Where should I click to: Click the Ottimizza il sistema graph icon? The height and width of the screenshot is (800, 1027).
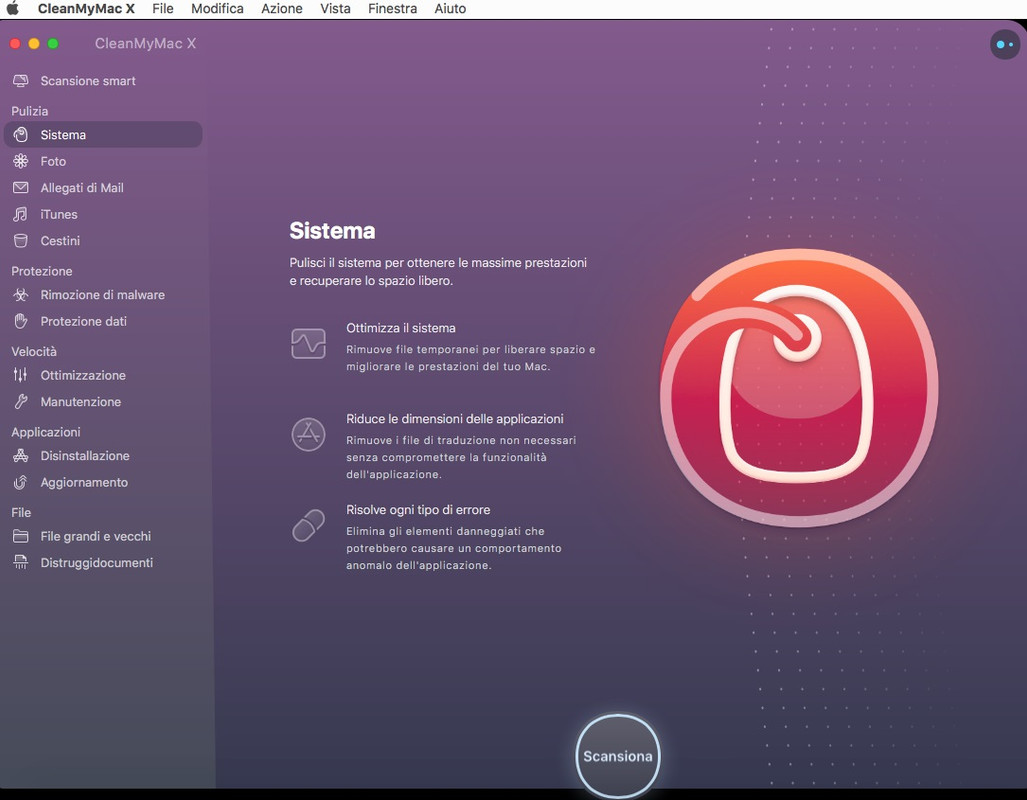pos(308,343)
